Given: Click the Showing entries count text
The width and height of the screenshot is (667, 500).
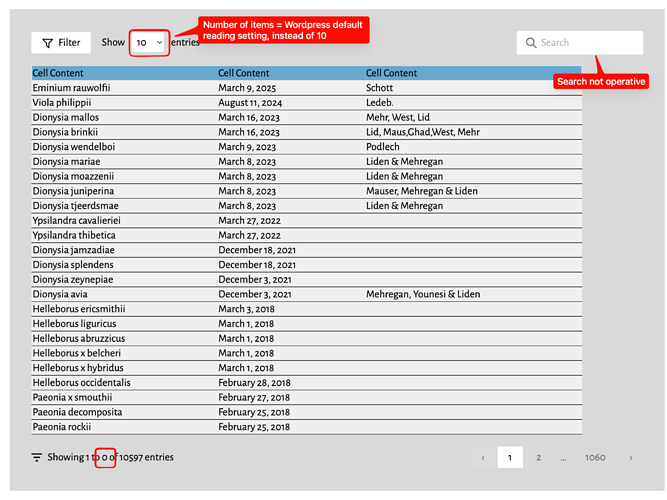Looking at the screenshot, I should 111,457.
